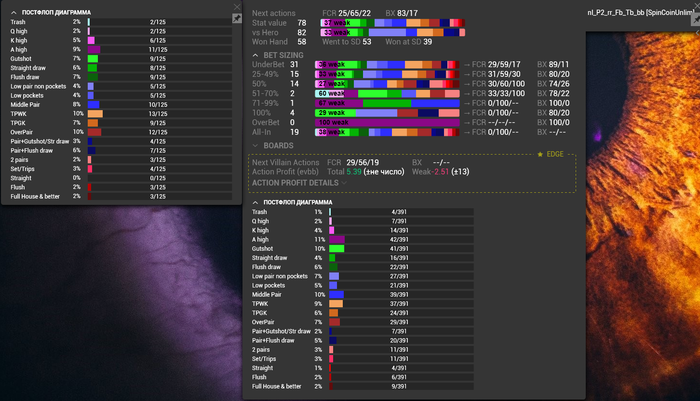The height and width of the screenshot is (401, 700).
Task: Collapse the lower ПОСТФЛОП ДИАГРАММА section
Action: pyautogui.click(x=255, y=202)
